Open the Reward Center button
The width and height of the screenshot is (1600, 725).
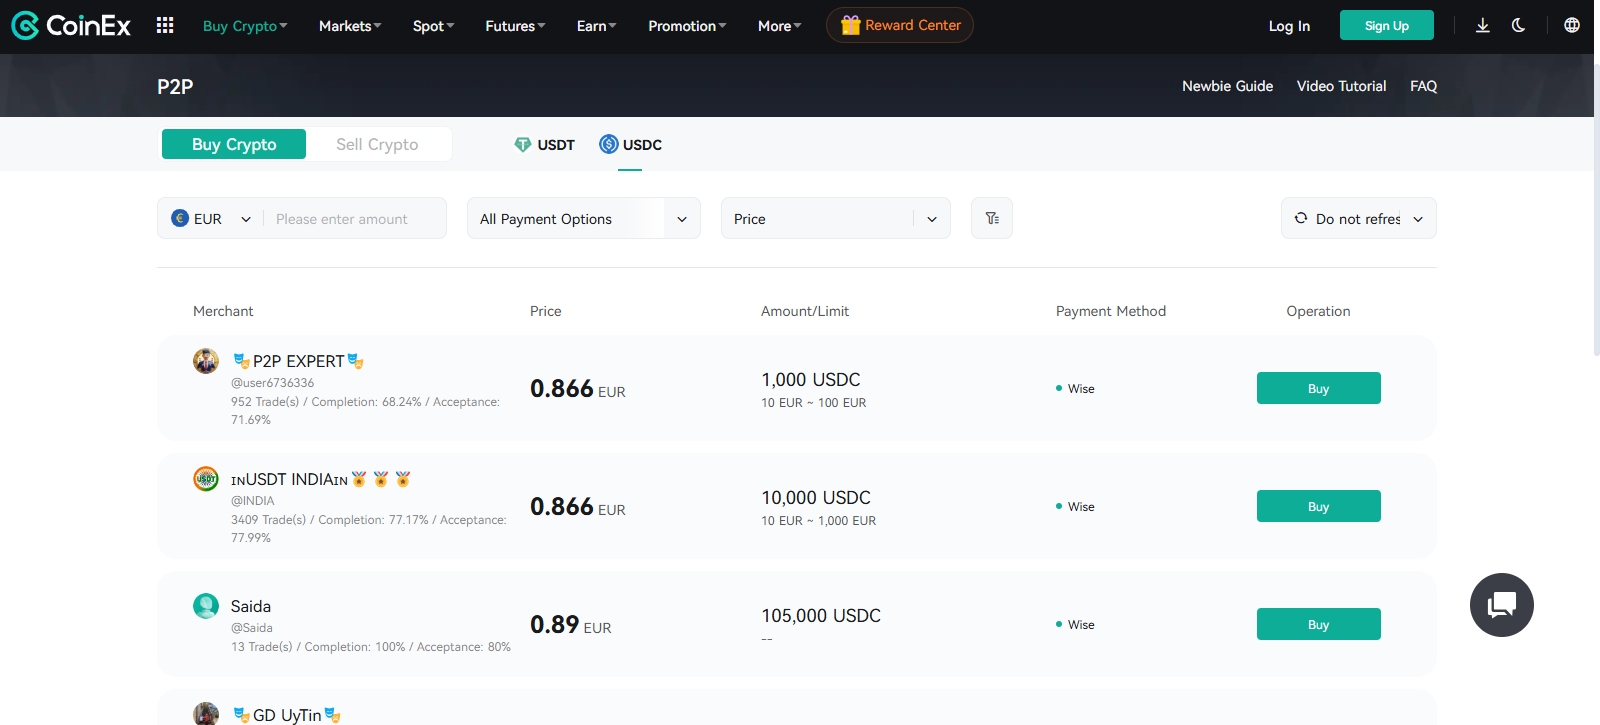pyautogui.click(x=900, y=25)
